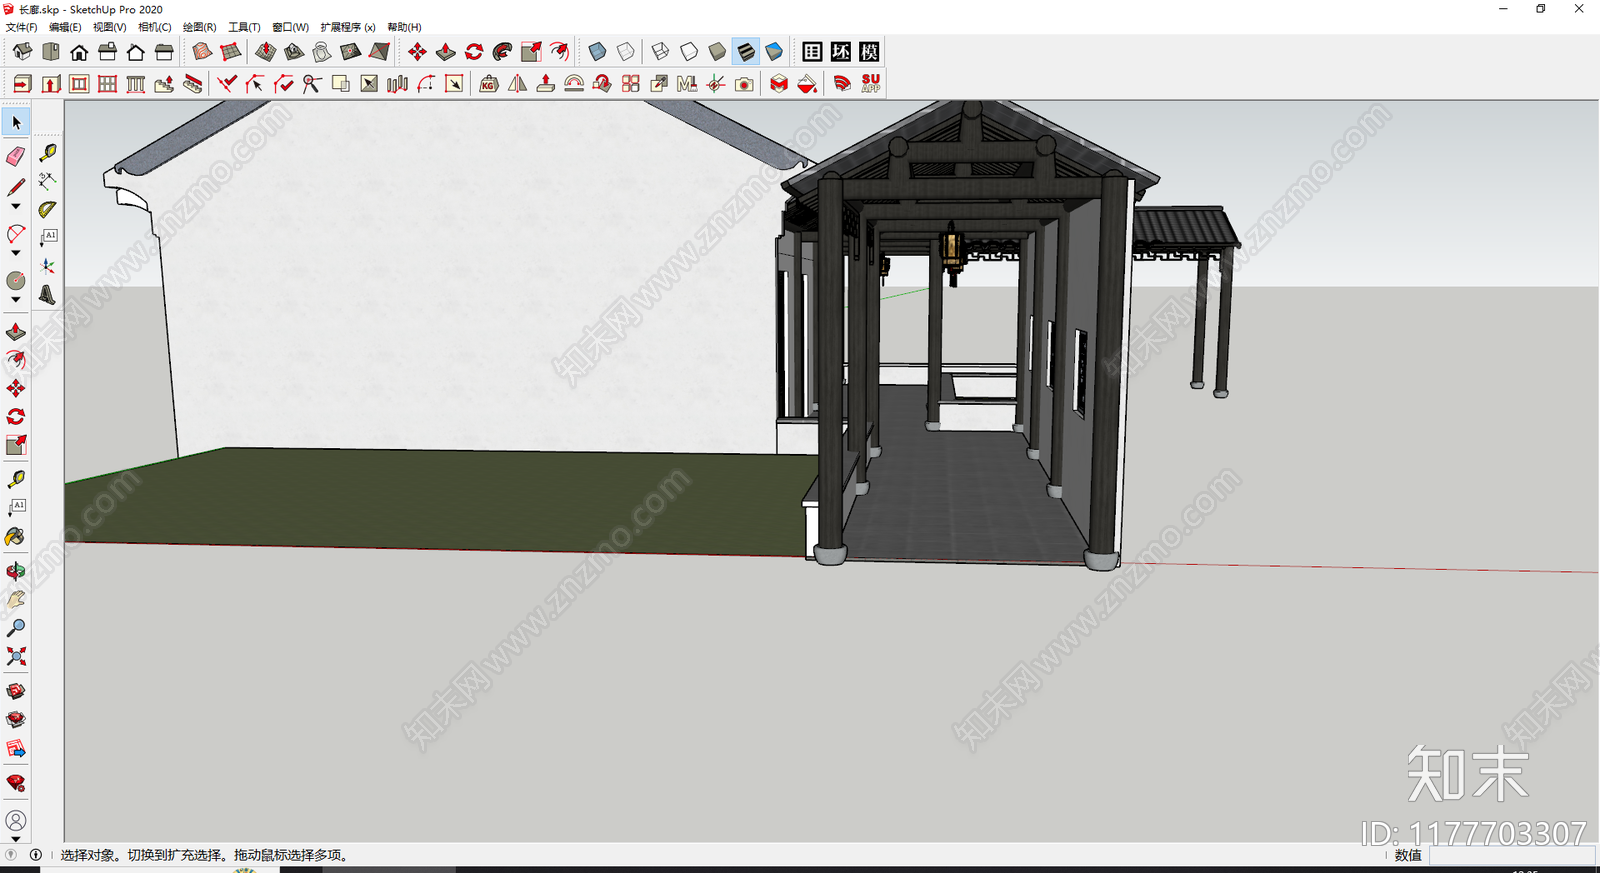Expand the Line tool dropdown arrow
Viewport: 1600px width, 873px height.
tap(16, 207)
